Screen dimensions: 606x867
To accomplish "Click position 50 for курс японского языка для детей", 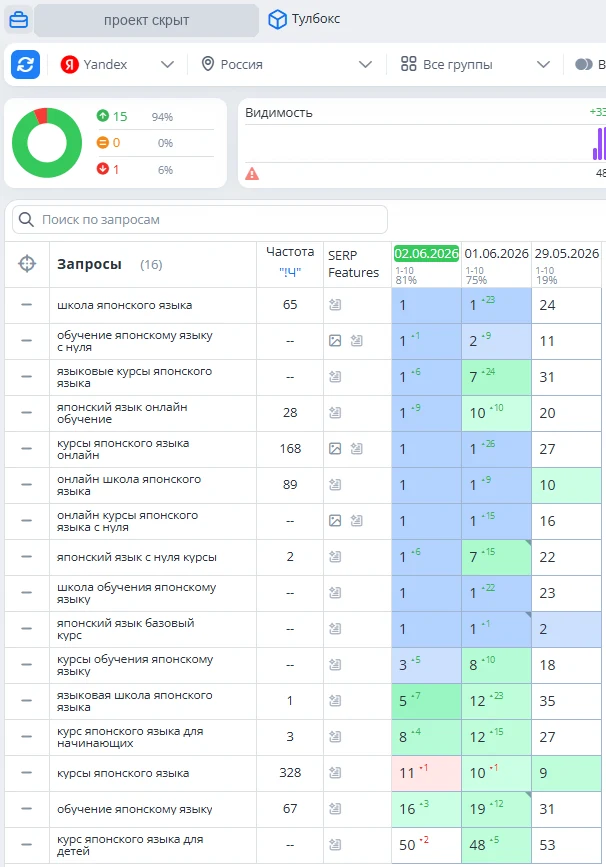I will tap(426, 845).
